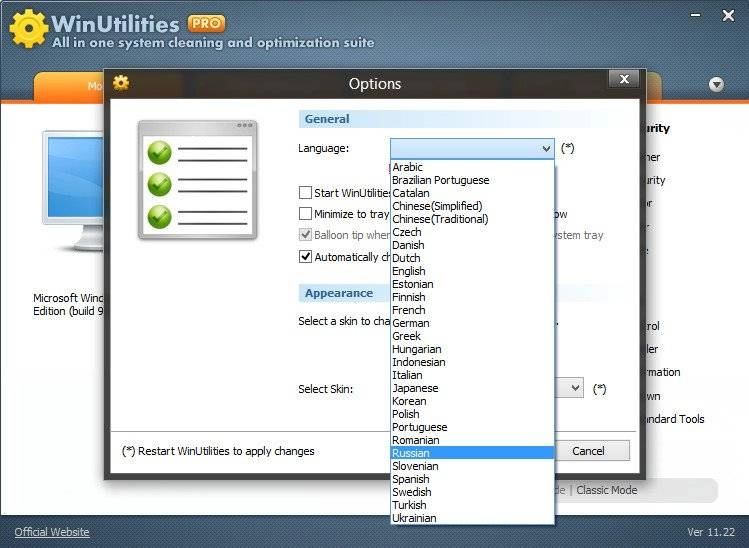Open the round dropdown menu arrow icon
Image resolution: width=749 pixels, height=548 pixels.
pyautogui.click(x=716, y=85)
